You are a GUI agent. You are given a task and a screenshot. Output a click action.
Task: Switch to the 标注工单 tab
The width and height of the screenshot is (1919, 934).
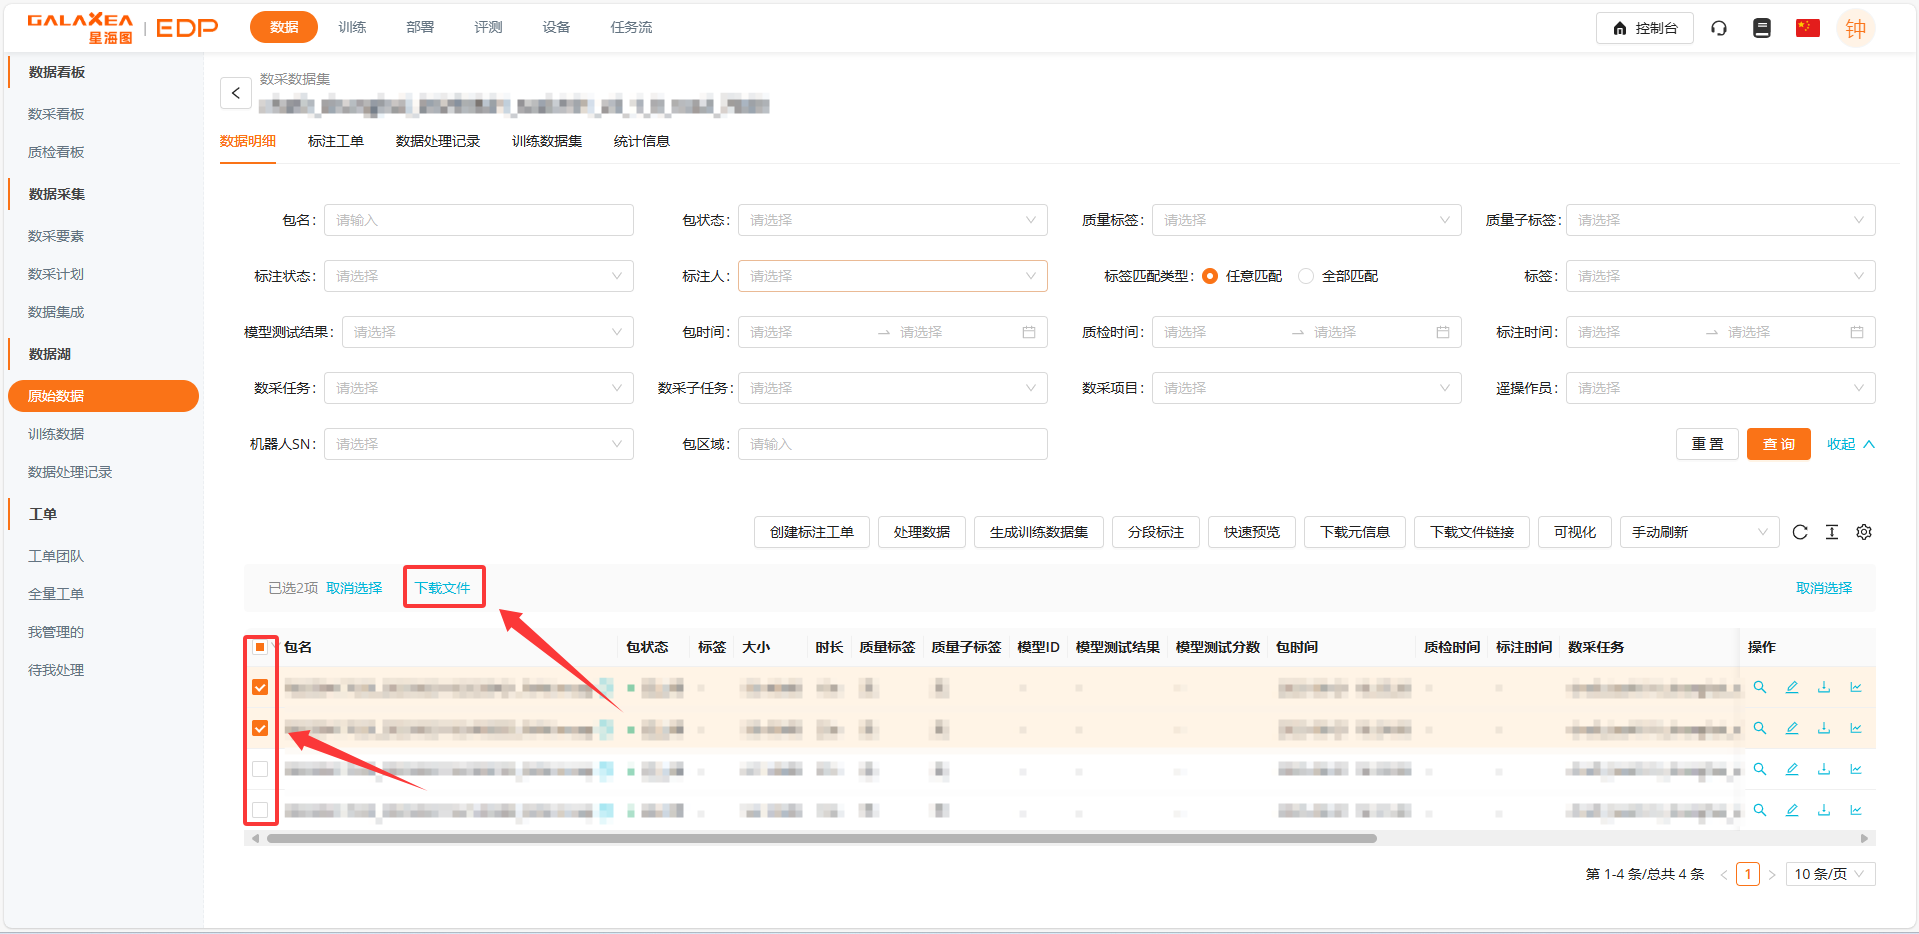(x=336, y=141)
